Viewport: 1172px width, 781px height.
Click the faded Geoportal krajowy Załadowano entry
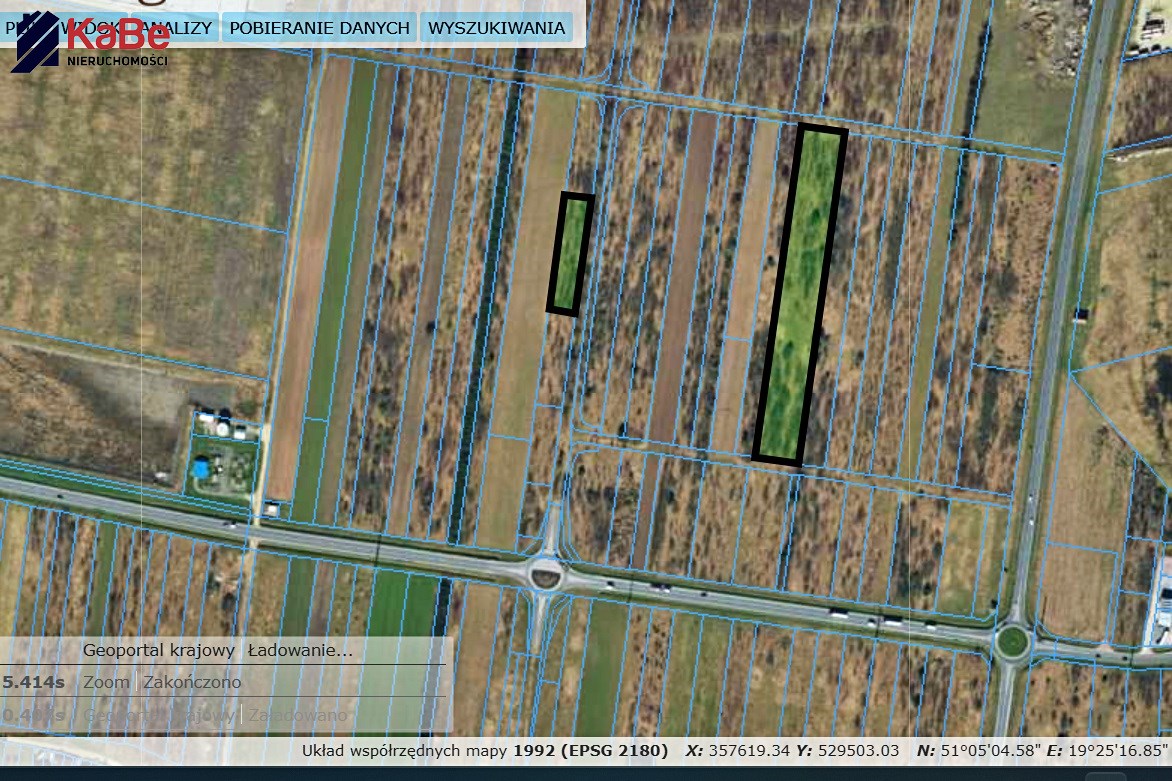coord(216,715)
